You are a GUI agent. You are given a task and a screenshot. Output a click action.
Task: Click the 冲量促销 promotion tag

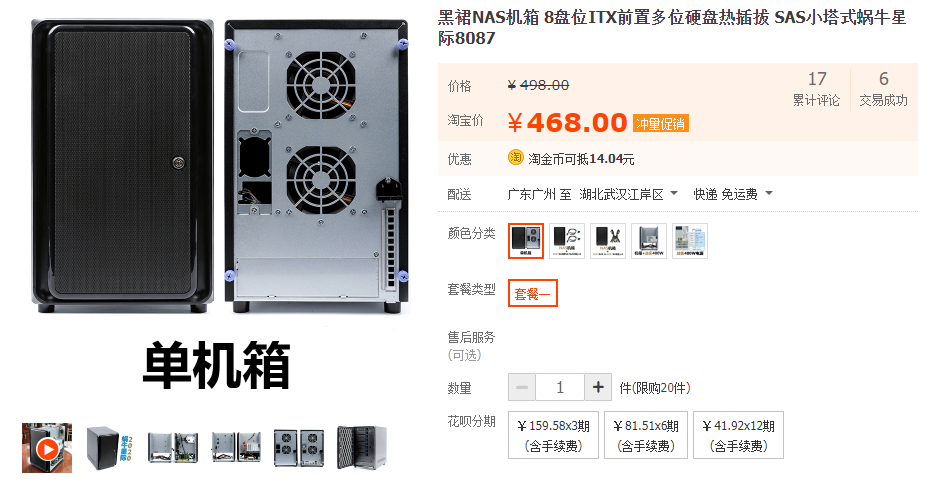tap(660, 124)
